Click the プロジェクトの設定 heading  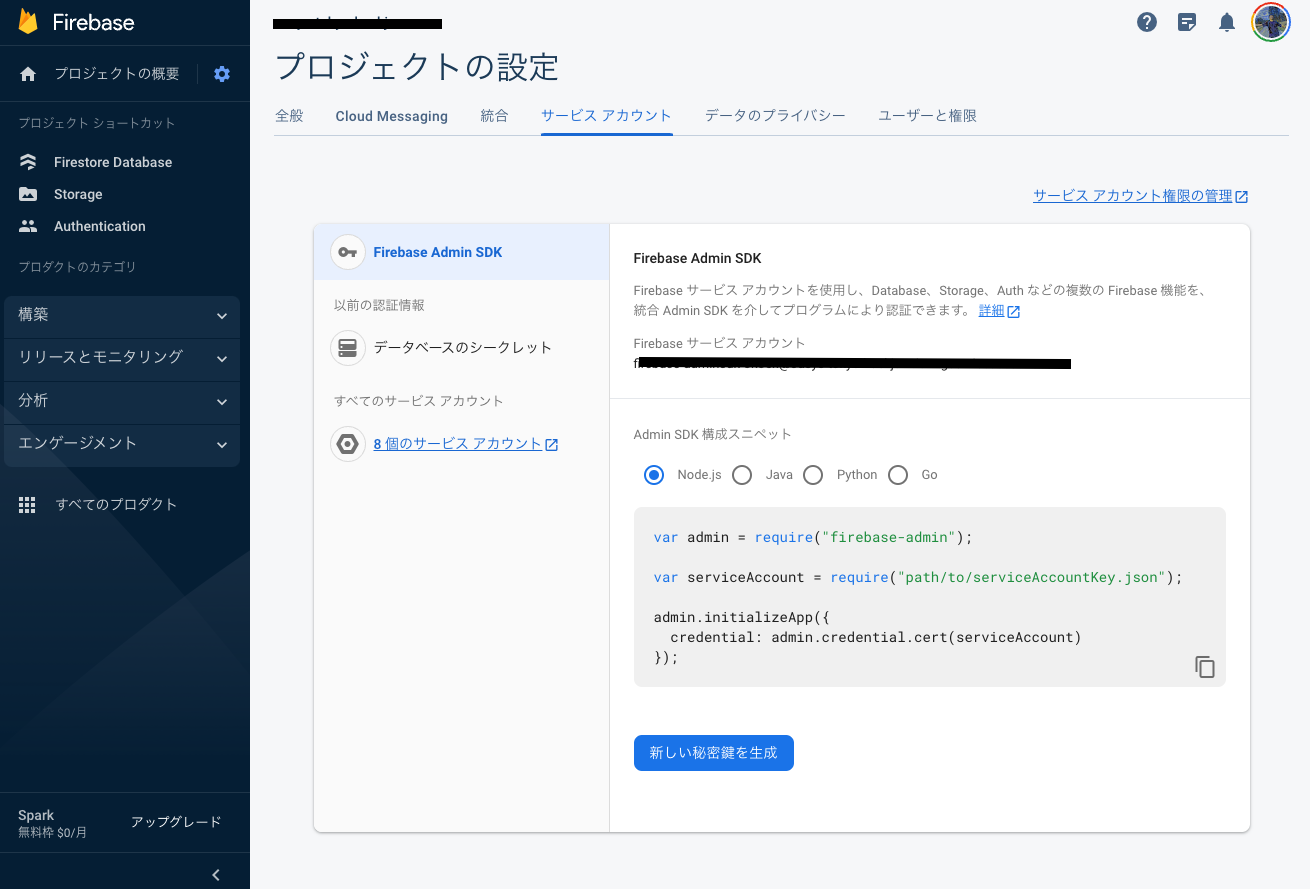[x=417, y=67]
